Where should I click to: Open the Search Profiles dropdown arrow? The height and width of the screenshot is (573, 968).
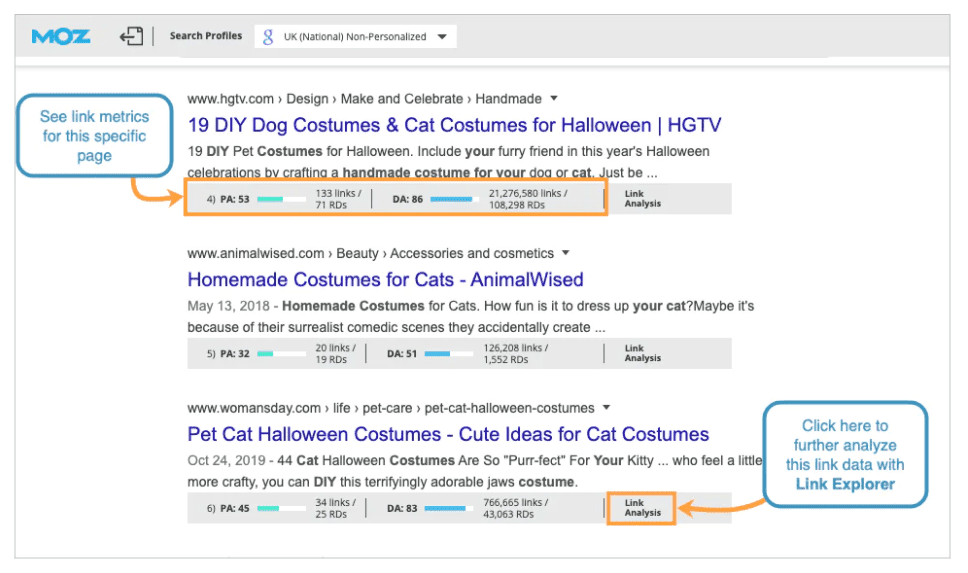point(442,36)
